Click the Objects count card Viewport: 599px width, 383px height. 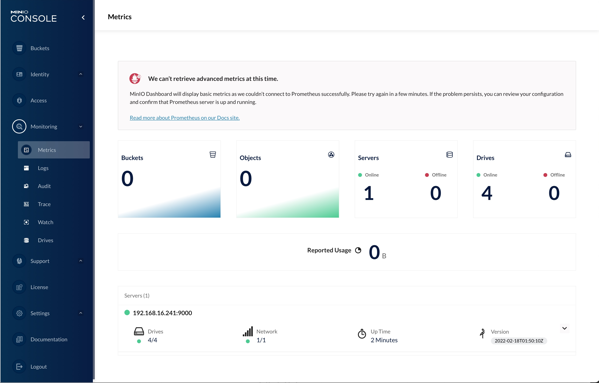(288, 179)
